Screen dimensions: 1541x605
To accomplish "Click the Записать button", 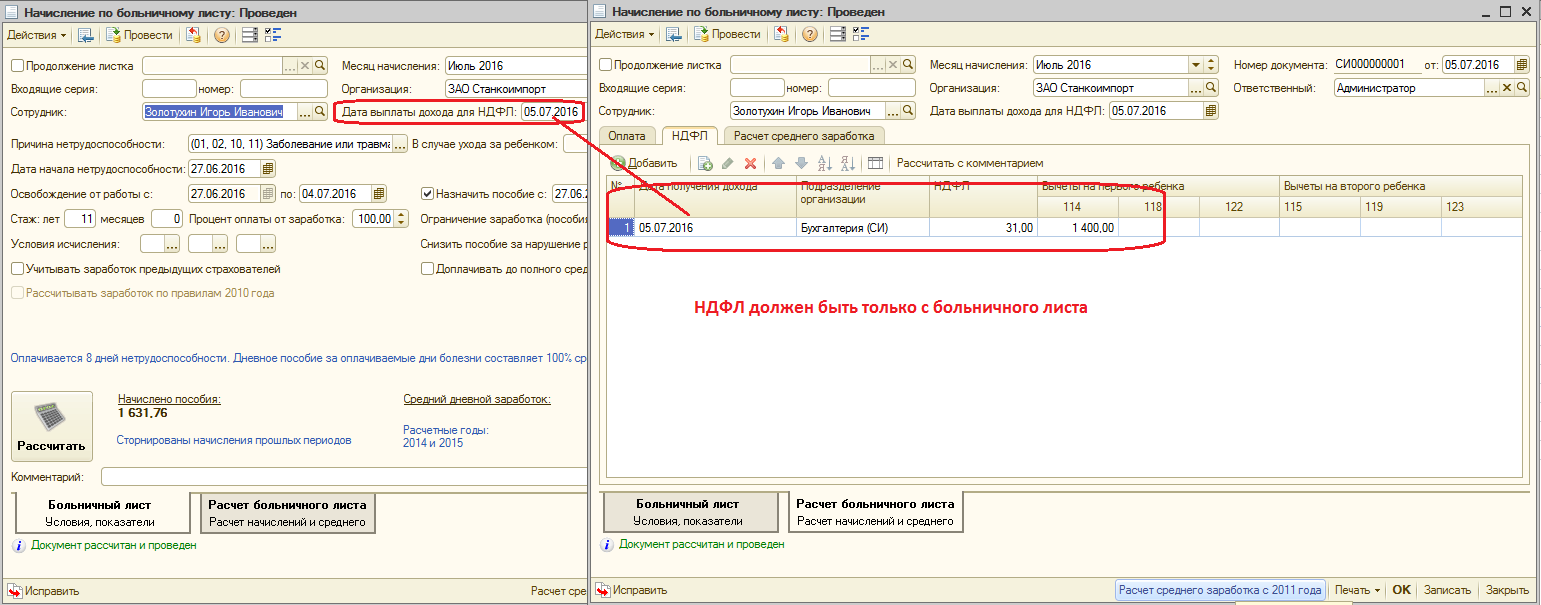I will [x=1446, y=590].
